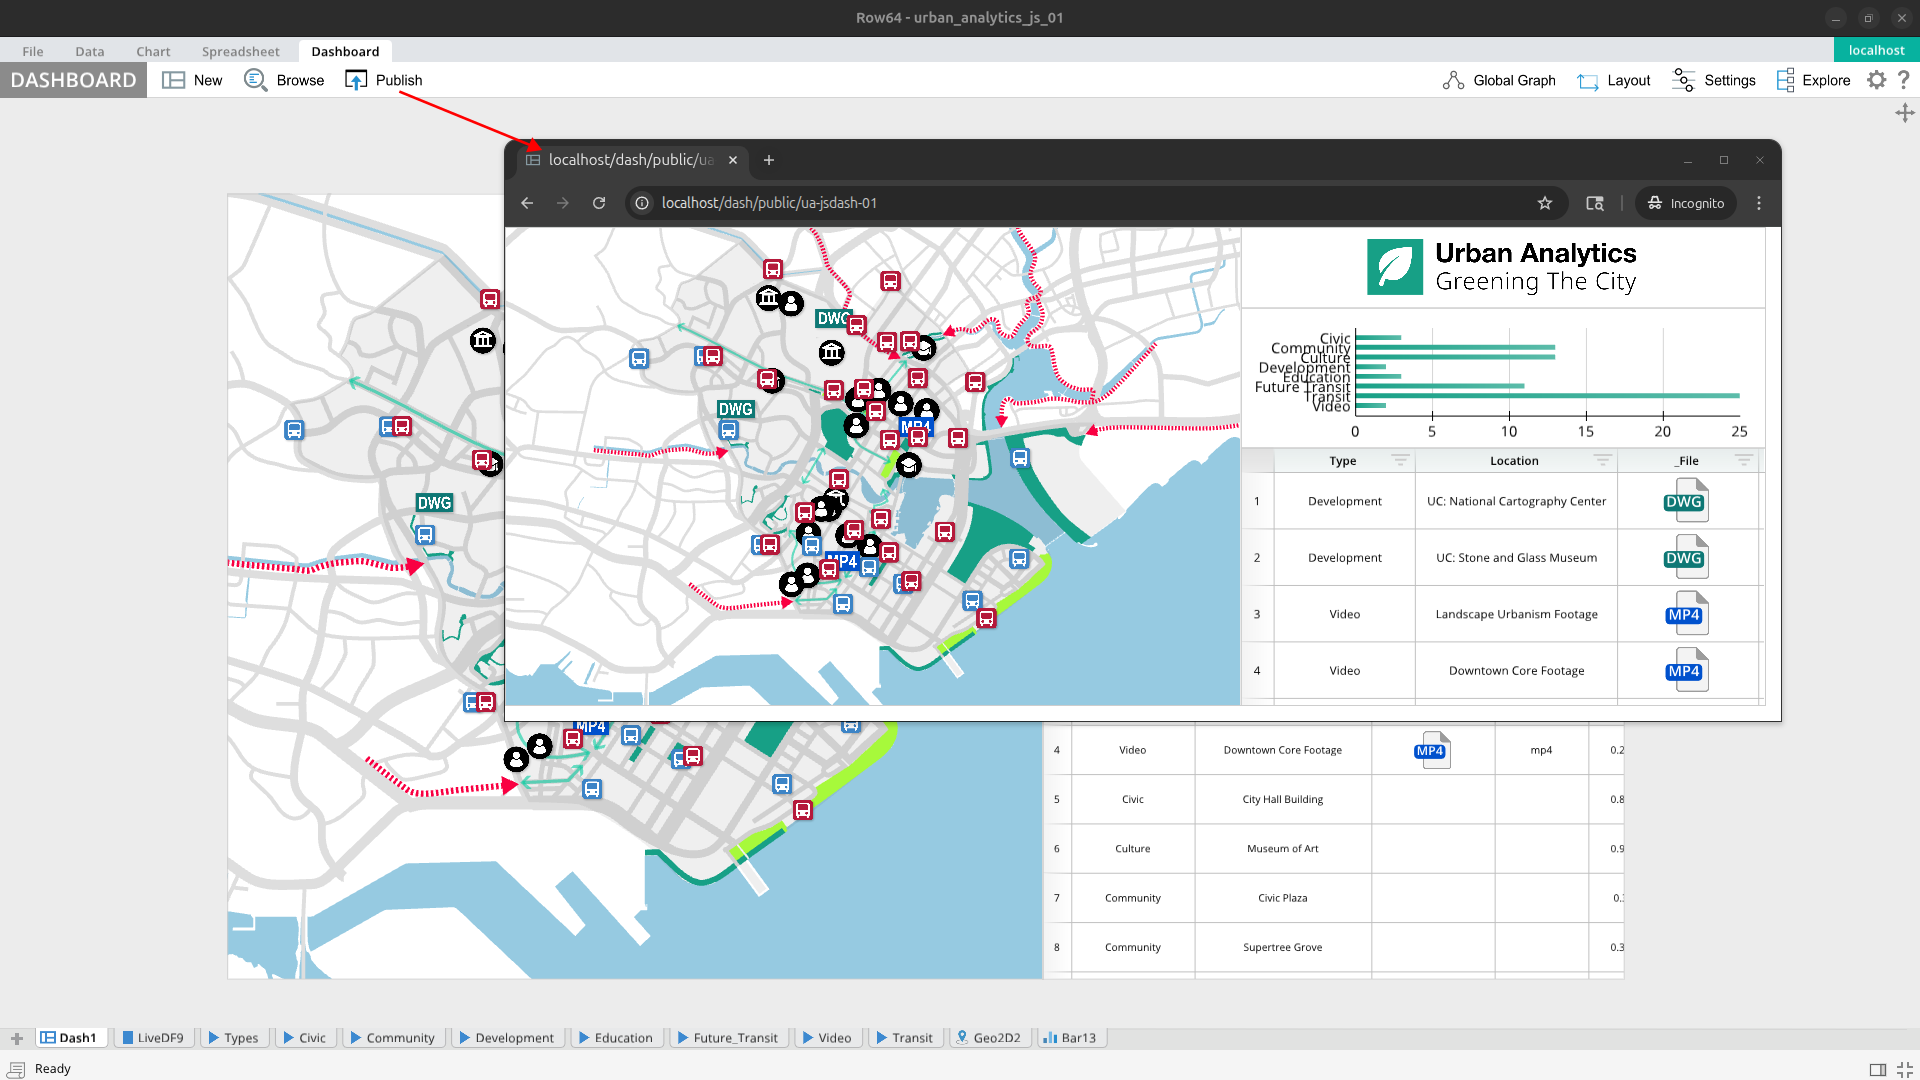Select the Geo2D2 sheet tab
1920x1080 pixels.
(x=988, y=1038)
